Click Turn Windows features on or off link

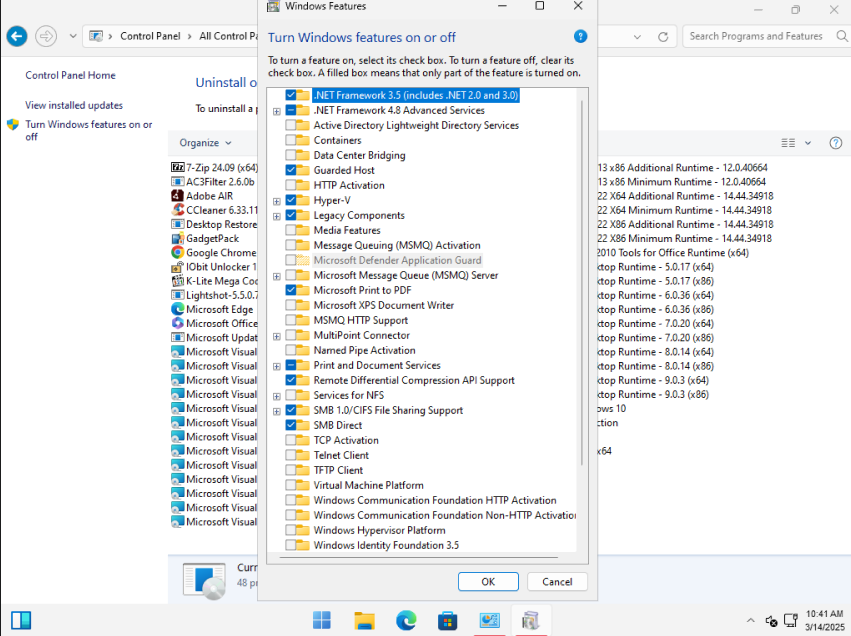click(x=88, y=130)
